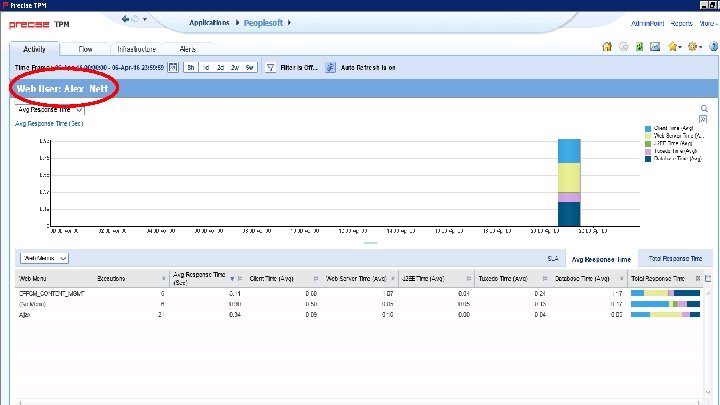
Task: Open column menu on Executions header
Action: pos(163,279)
